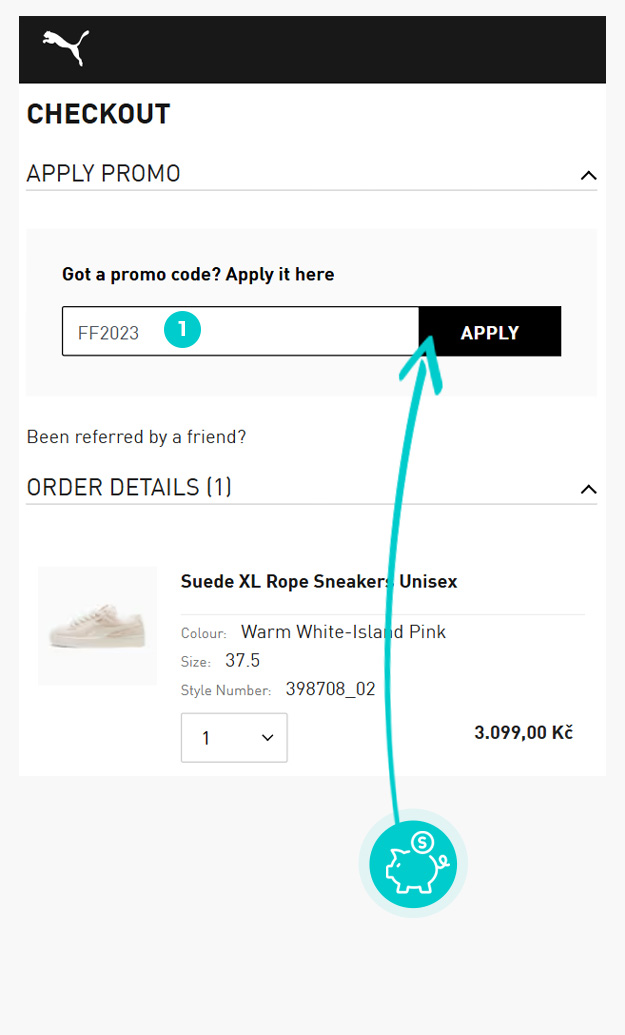Click the teal number 1 step badge
The width and height of the screenshot is (625, 1035).
pos(182,331)
